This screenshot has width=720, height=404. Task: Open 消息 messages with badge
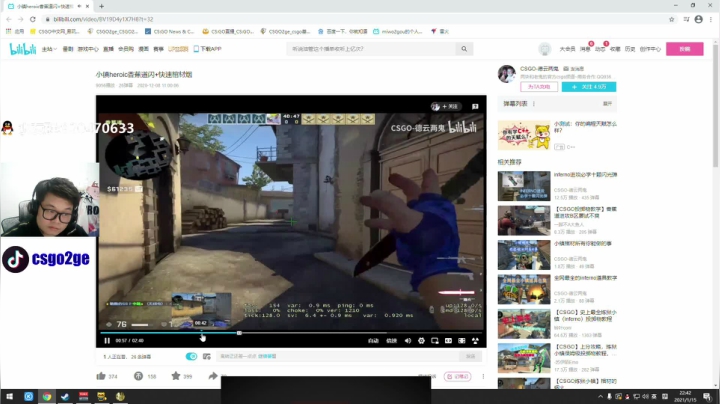(585, 49)
